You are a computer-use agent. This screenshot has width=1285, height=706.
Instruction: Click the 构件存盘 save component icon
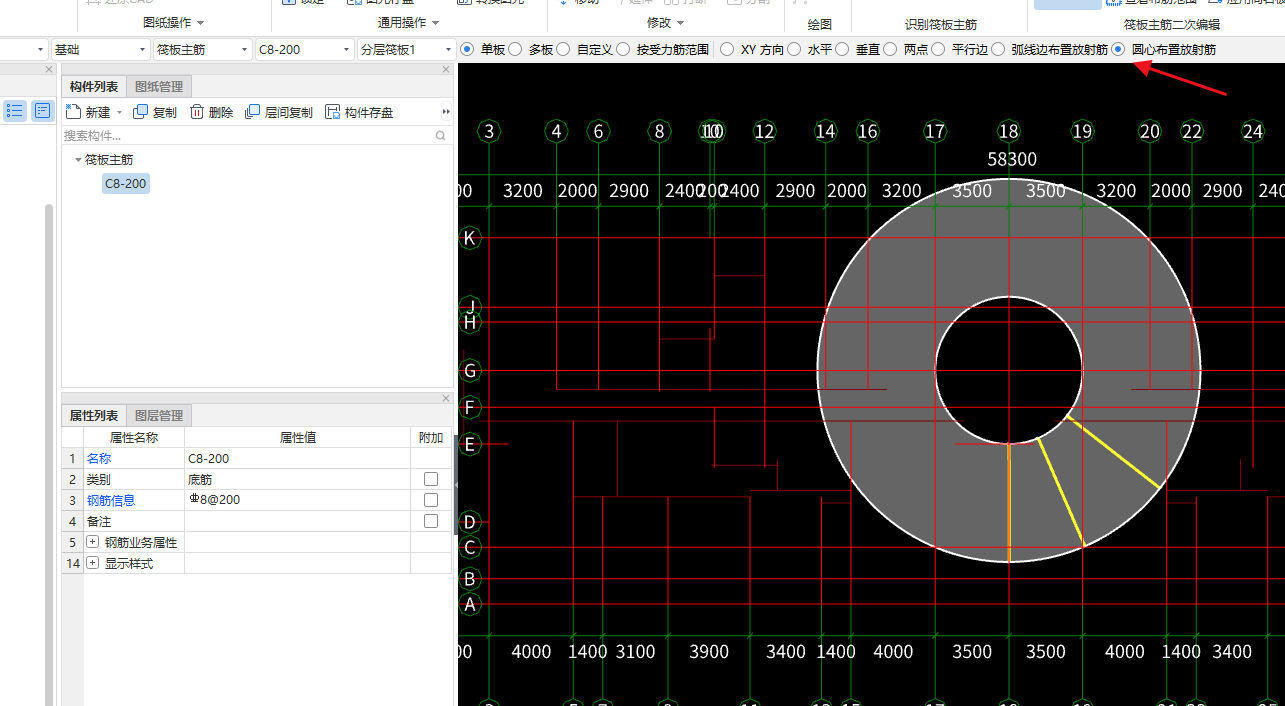333,112
